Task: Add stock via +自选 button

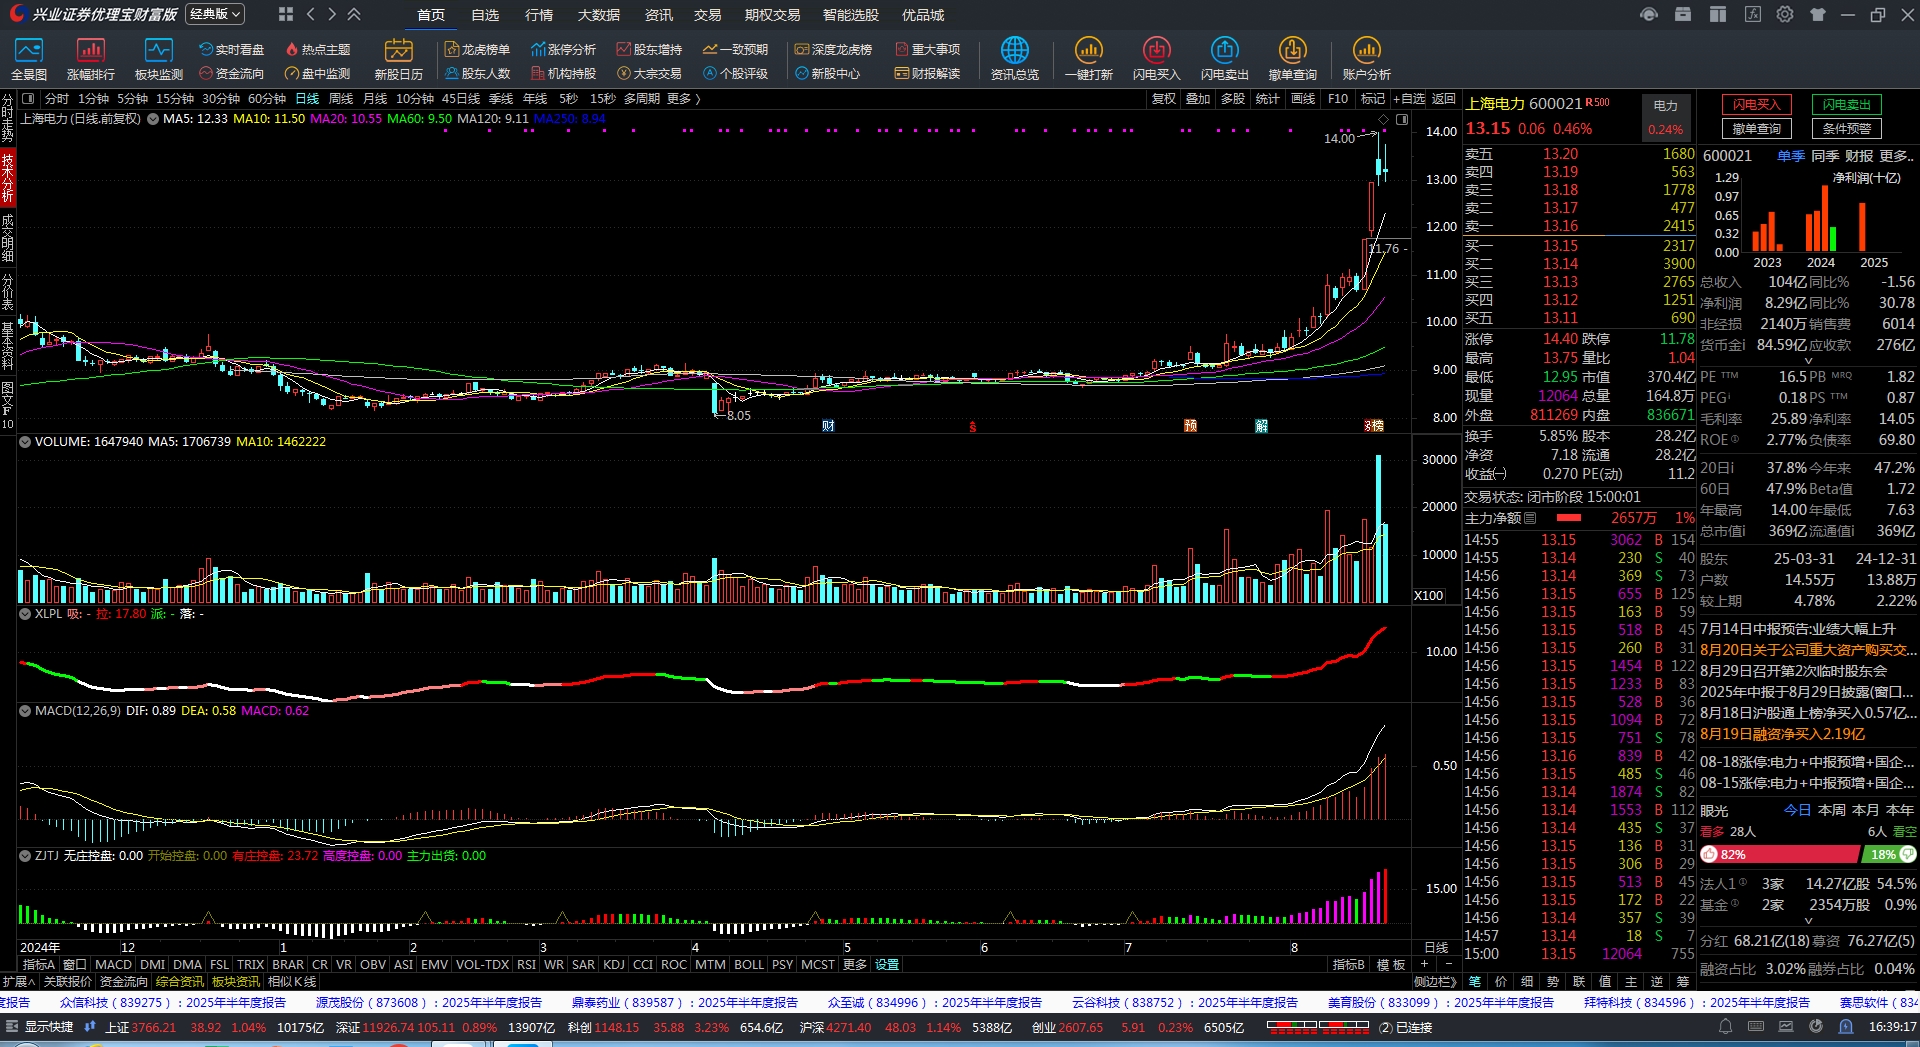Action: (x=1409, y=99)
